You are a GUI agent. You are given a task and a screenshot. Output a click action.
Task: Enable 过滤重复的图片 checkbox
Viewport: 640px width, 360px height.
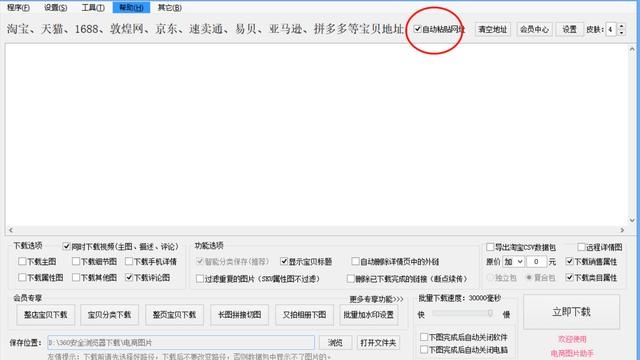(200, 279)
